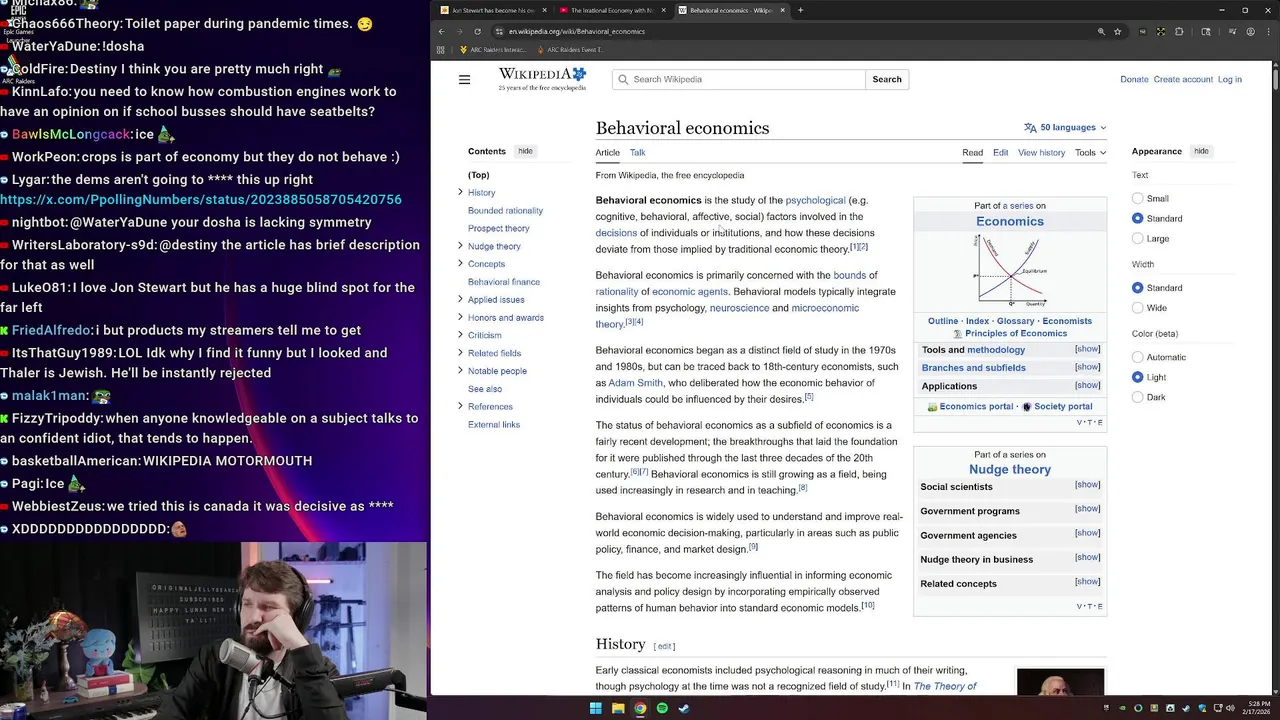Click the site info icon beside the URL

[499, 32]
